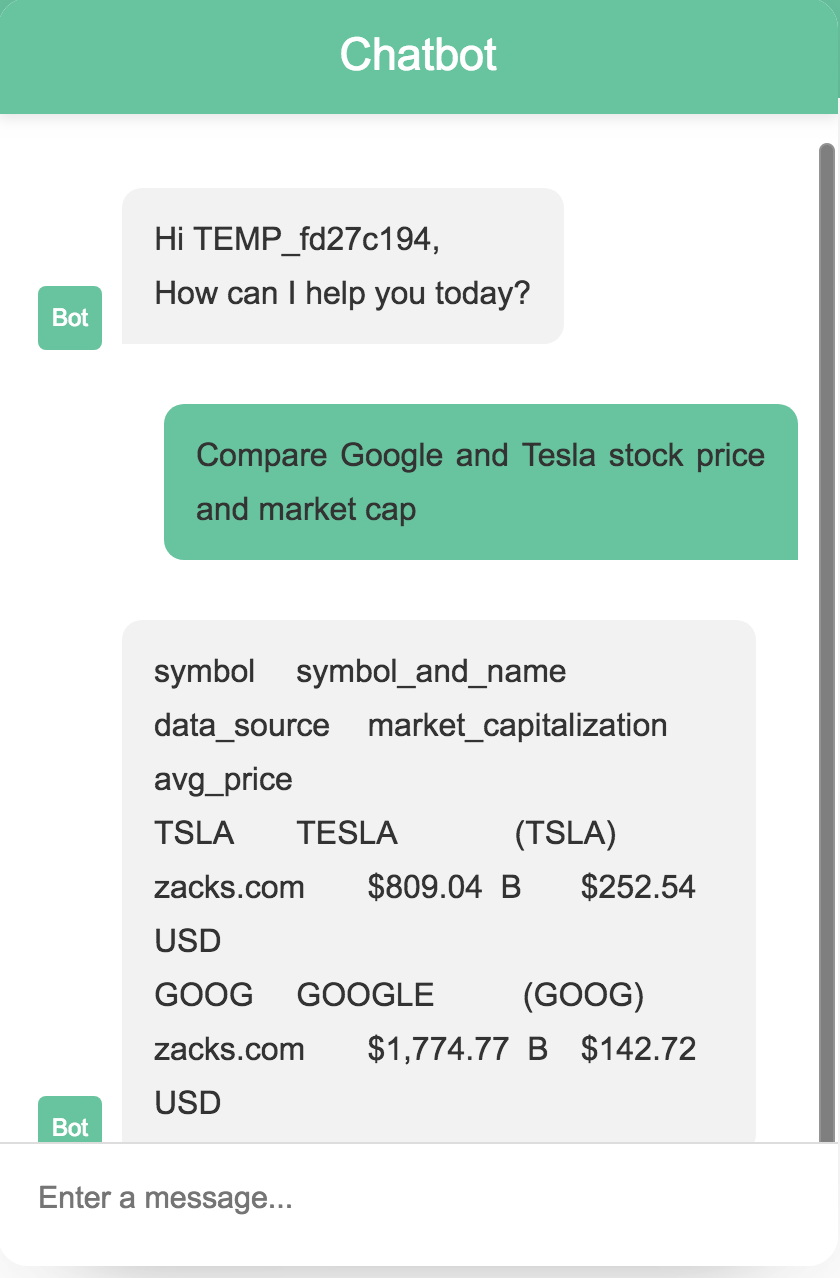This screenshot has width=840, height=1278.
Task: Click the symbol_and_name column header
Action: coord(431,671)
